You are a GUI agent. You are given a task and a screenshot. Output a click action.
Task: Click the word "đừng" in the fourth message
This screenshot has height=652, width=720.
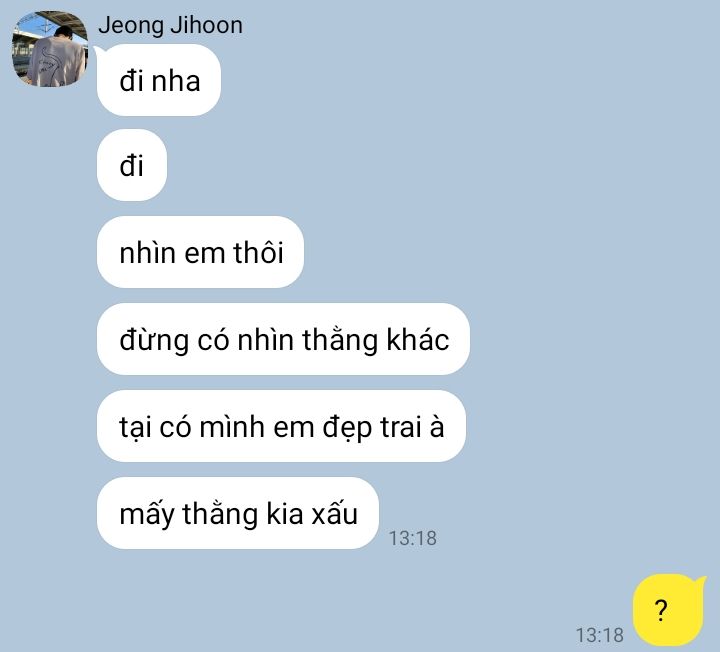click(x=154, y=342)
